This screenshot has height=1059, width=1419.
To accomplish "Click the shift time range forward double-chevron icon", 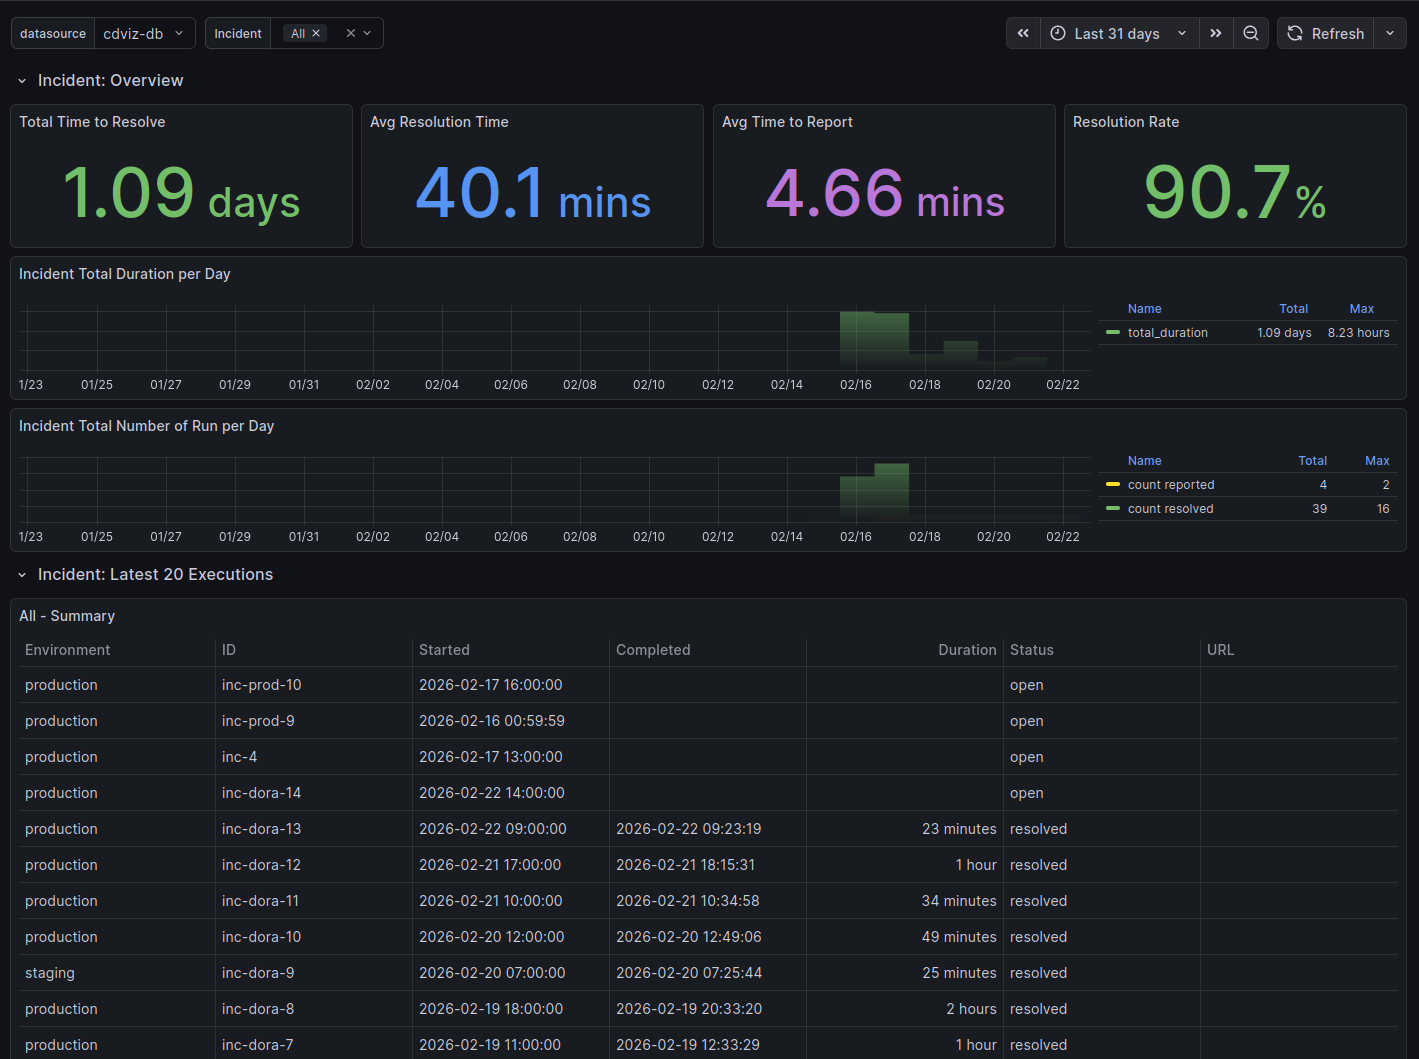I will click(1216, 33).
